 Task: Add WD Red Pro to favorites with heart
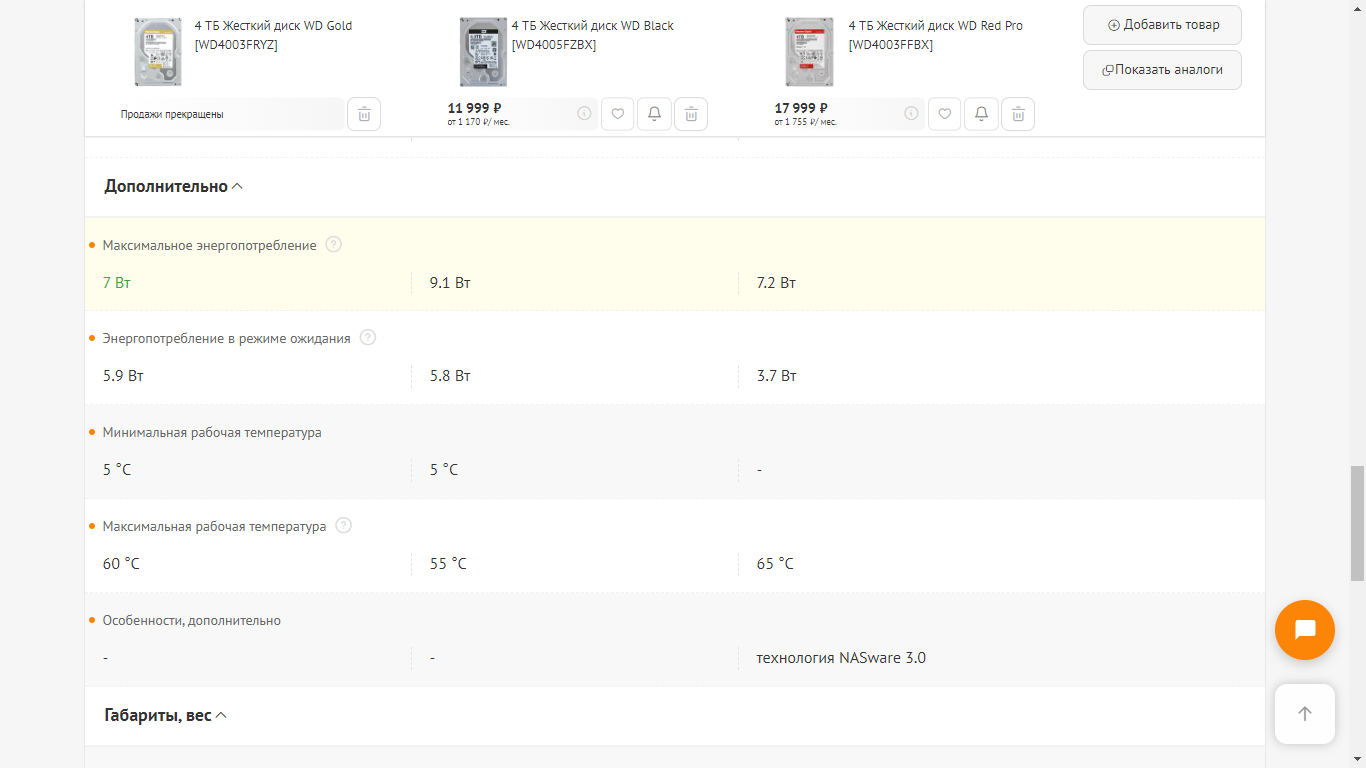tap(945, 114)
